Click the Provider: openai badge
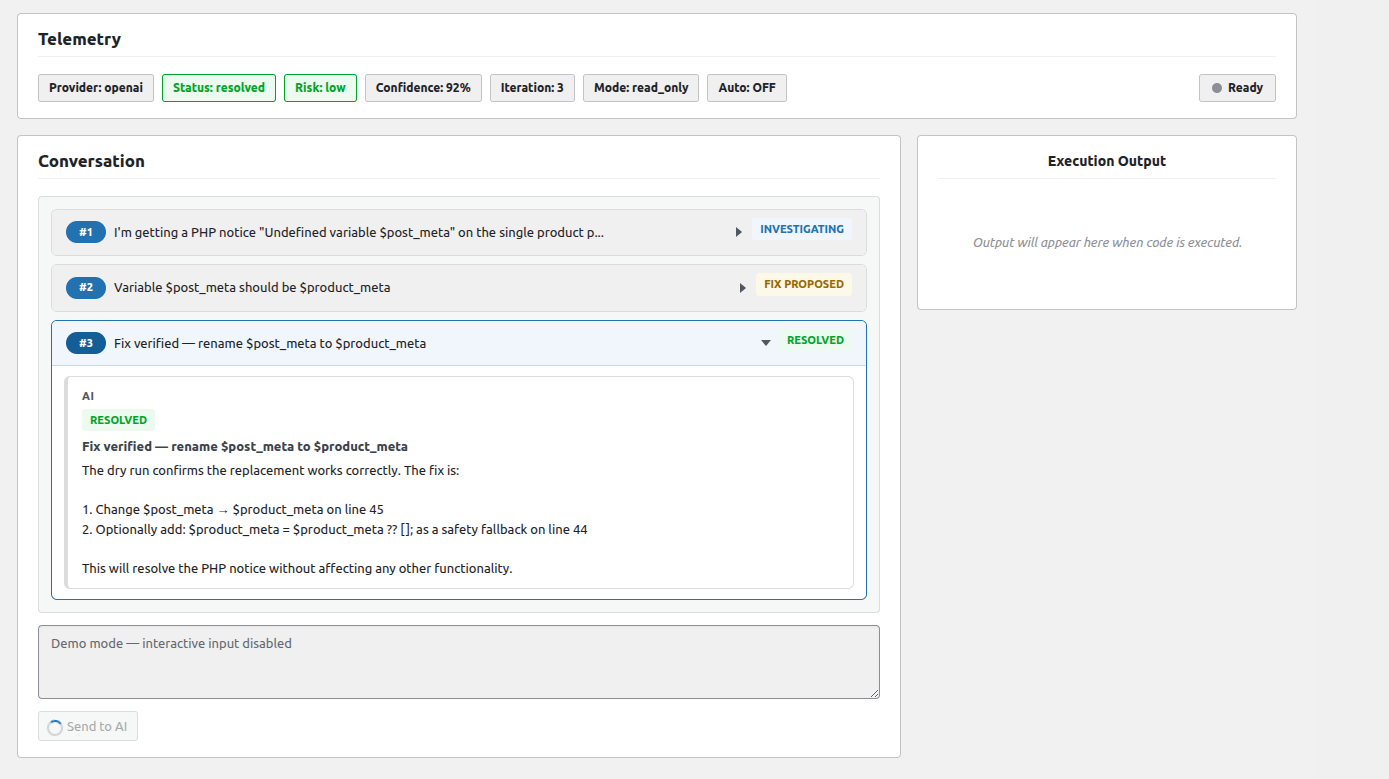1389x779 pixels. click(x=95, y=87)
